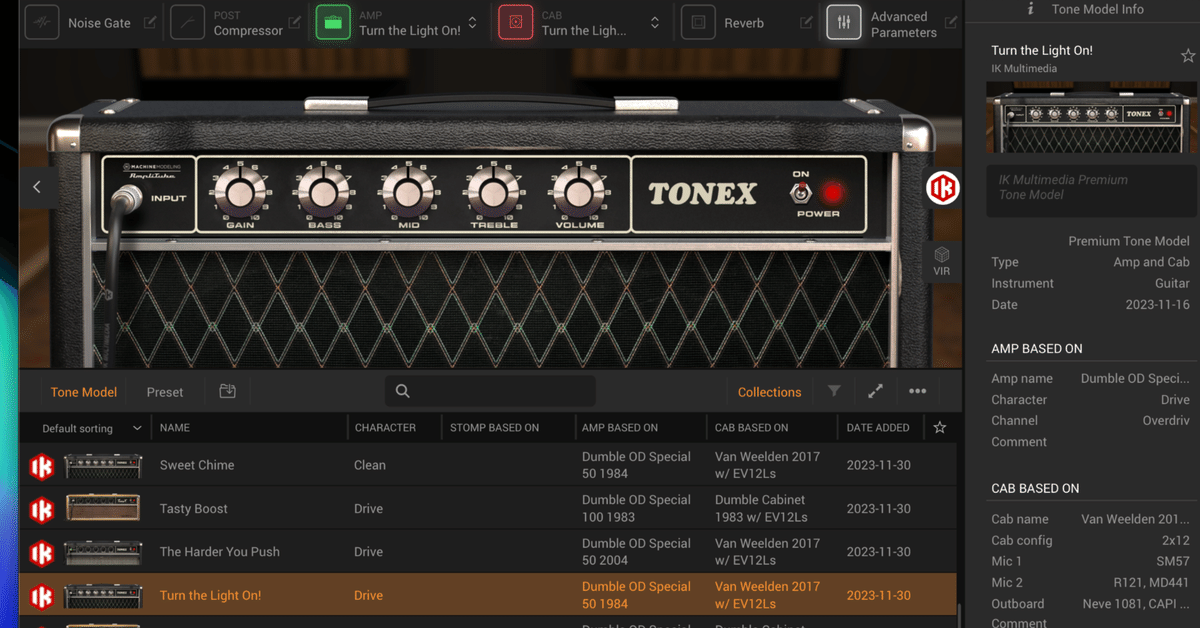Click the POST Compressor label
Viewport: 1200px width, 628px height.
pyautogui.click(x=246, y=24)
